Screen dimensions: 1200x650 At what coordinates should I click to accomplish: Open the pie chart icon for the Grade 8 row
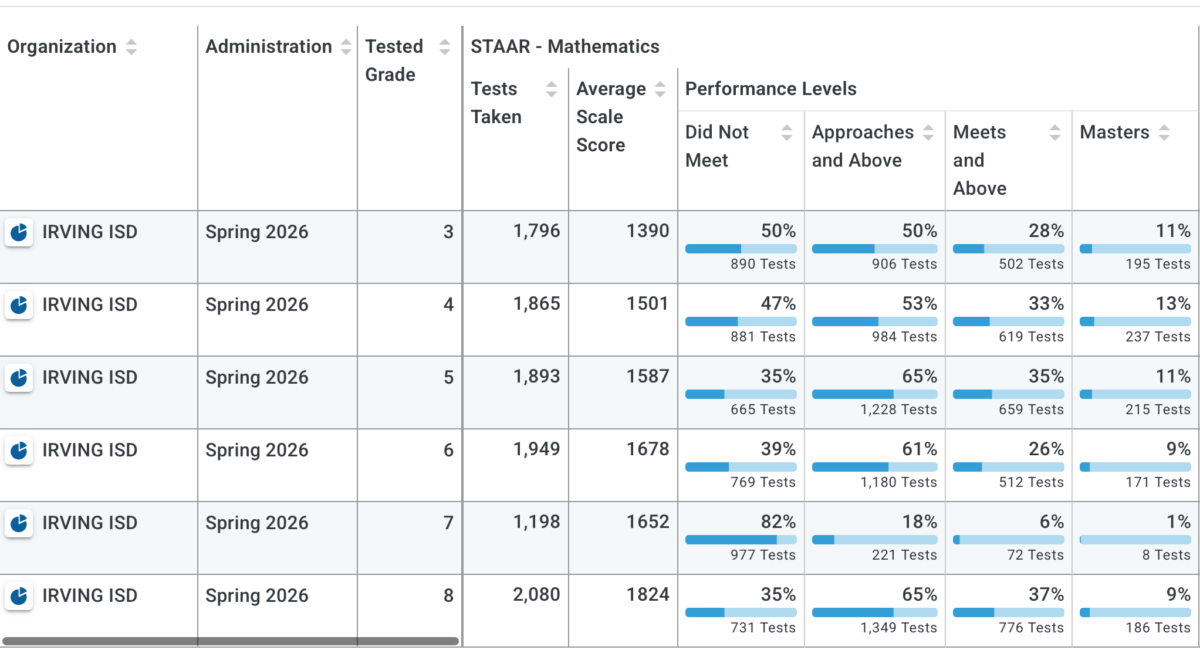click(18, 596)
